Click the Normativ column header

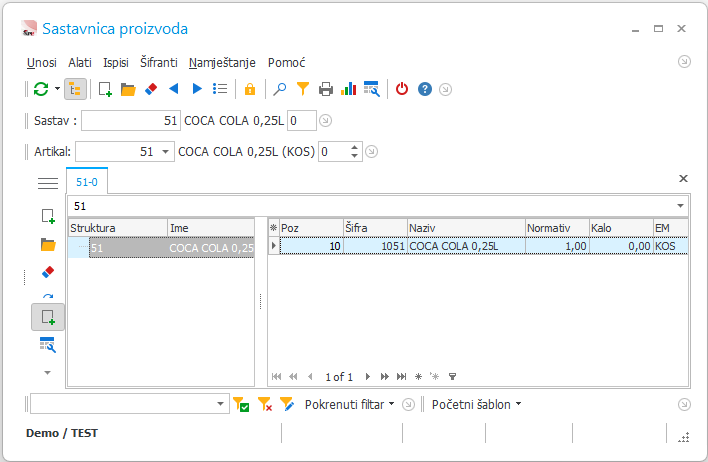pyautogui.click(x=557, y=228)
